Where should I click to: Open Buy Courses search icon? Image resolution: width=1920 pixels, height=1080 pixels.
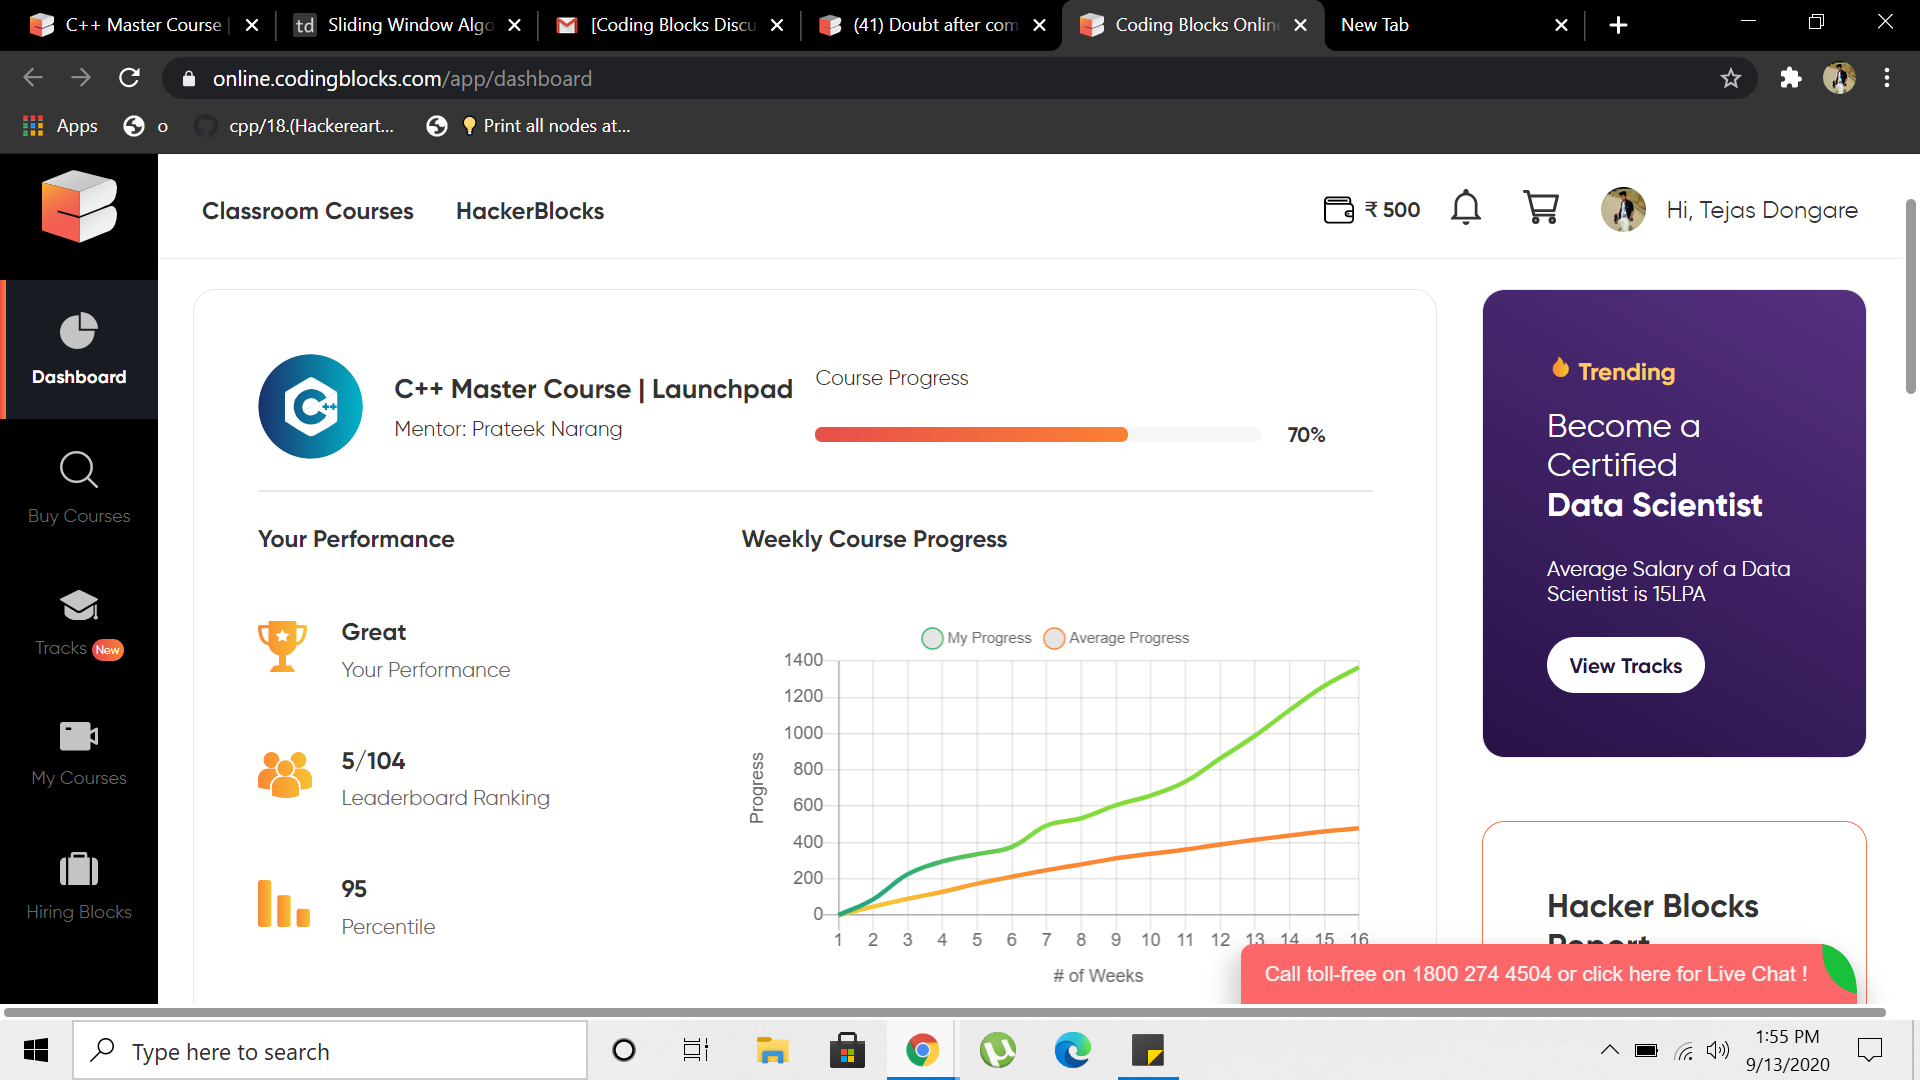point(78,469)
